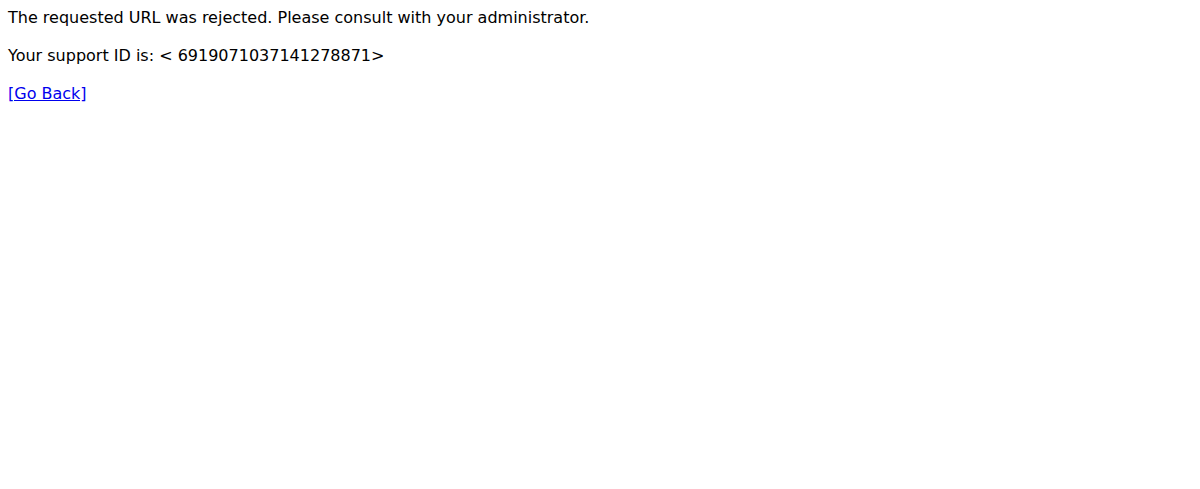Click the word "rejected" in the first line
This screenshot has height=489, width=1200.
pyautogui.click(x=236, y=18)
